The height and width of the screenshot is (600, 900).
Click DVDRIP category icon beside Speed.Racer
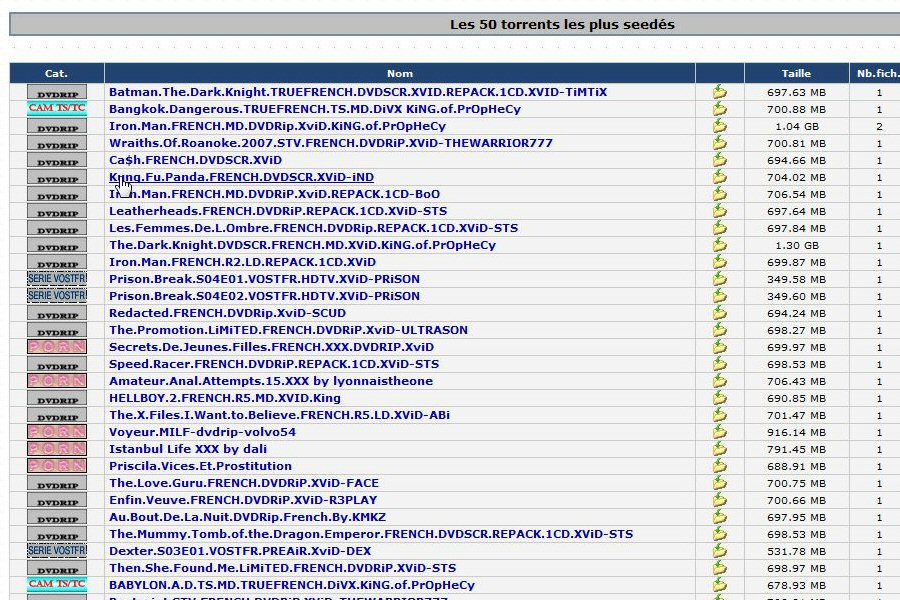[57, 364]
